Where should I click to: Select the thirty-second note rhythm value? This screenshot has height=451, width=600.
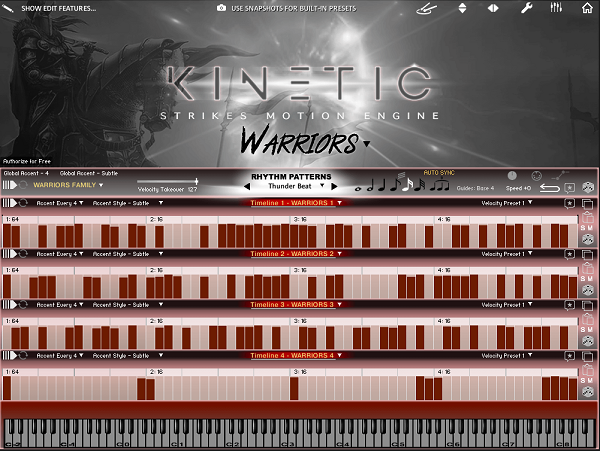point(420,185)
